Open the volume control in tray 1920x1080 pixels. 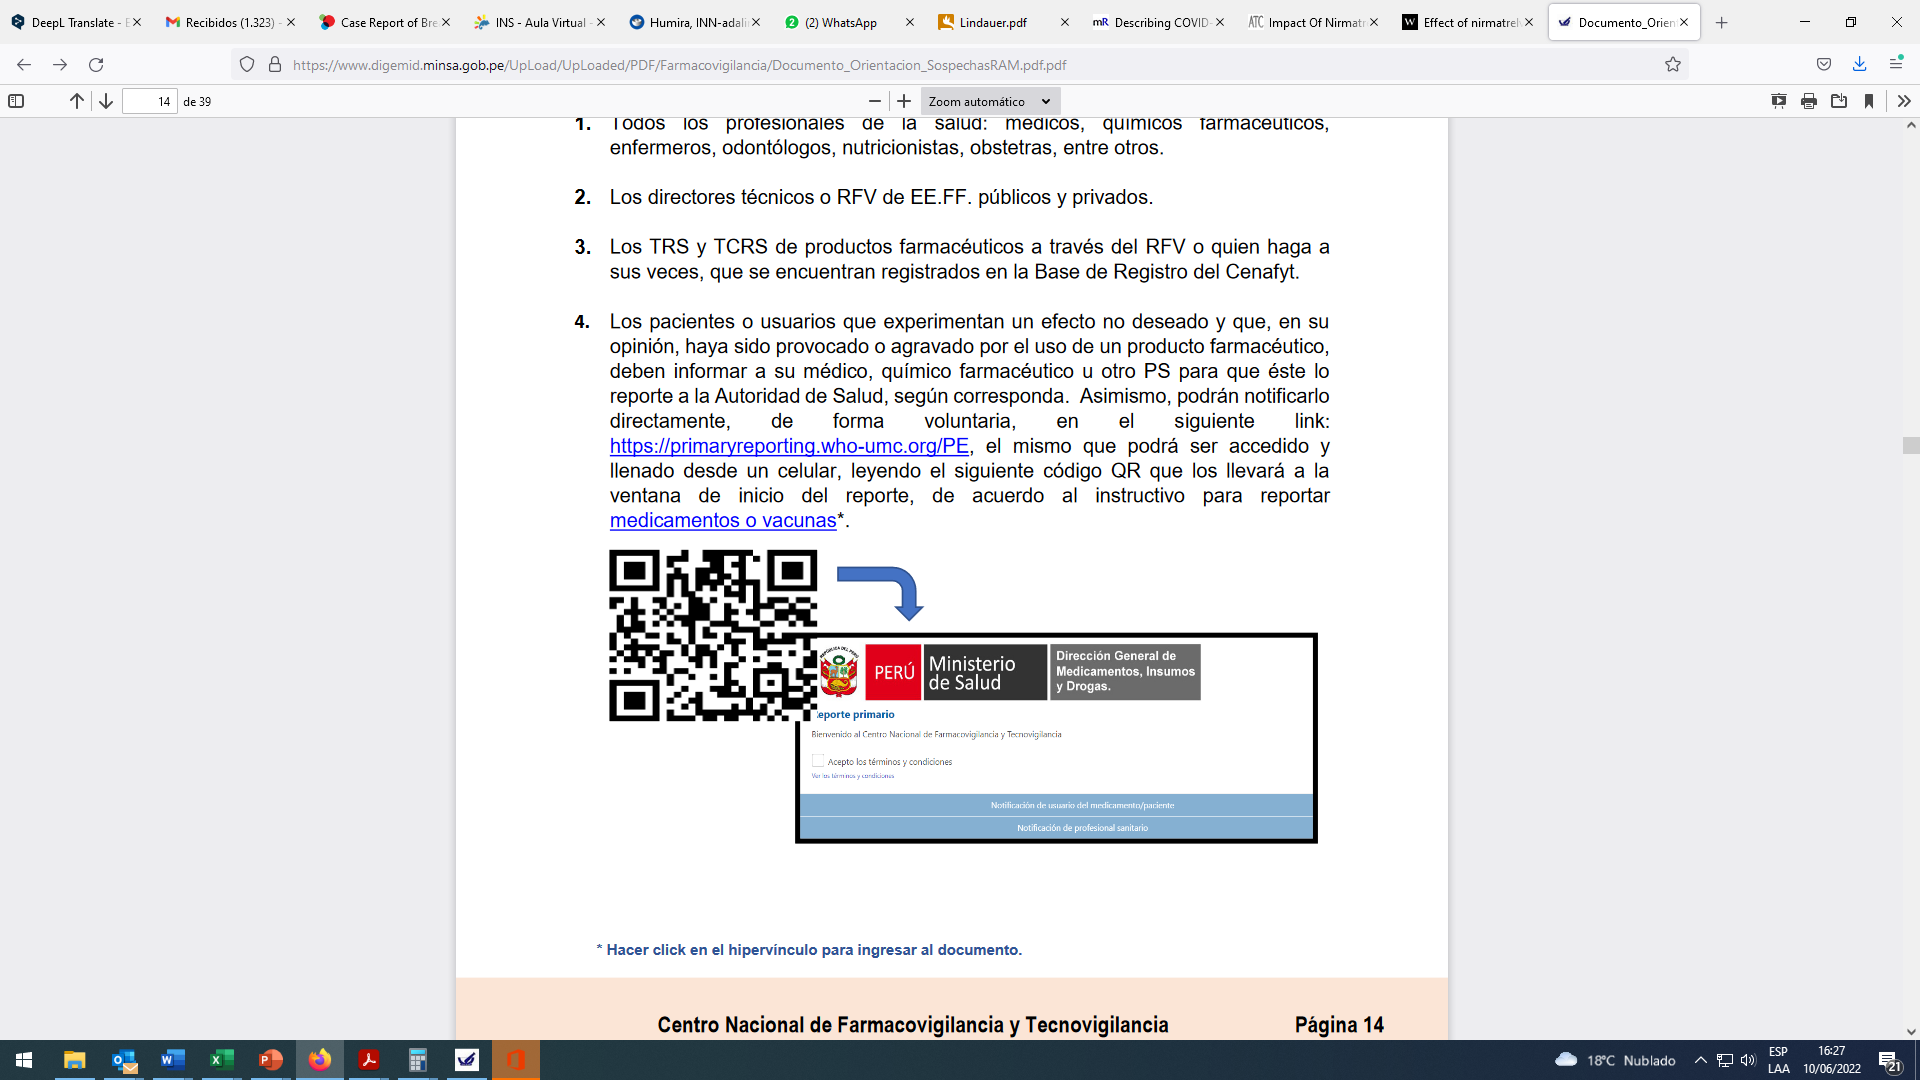click(1748, 1060)
